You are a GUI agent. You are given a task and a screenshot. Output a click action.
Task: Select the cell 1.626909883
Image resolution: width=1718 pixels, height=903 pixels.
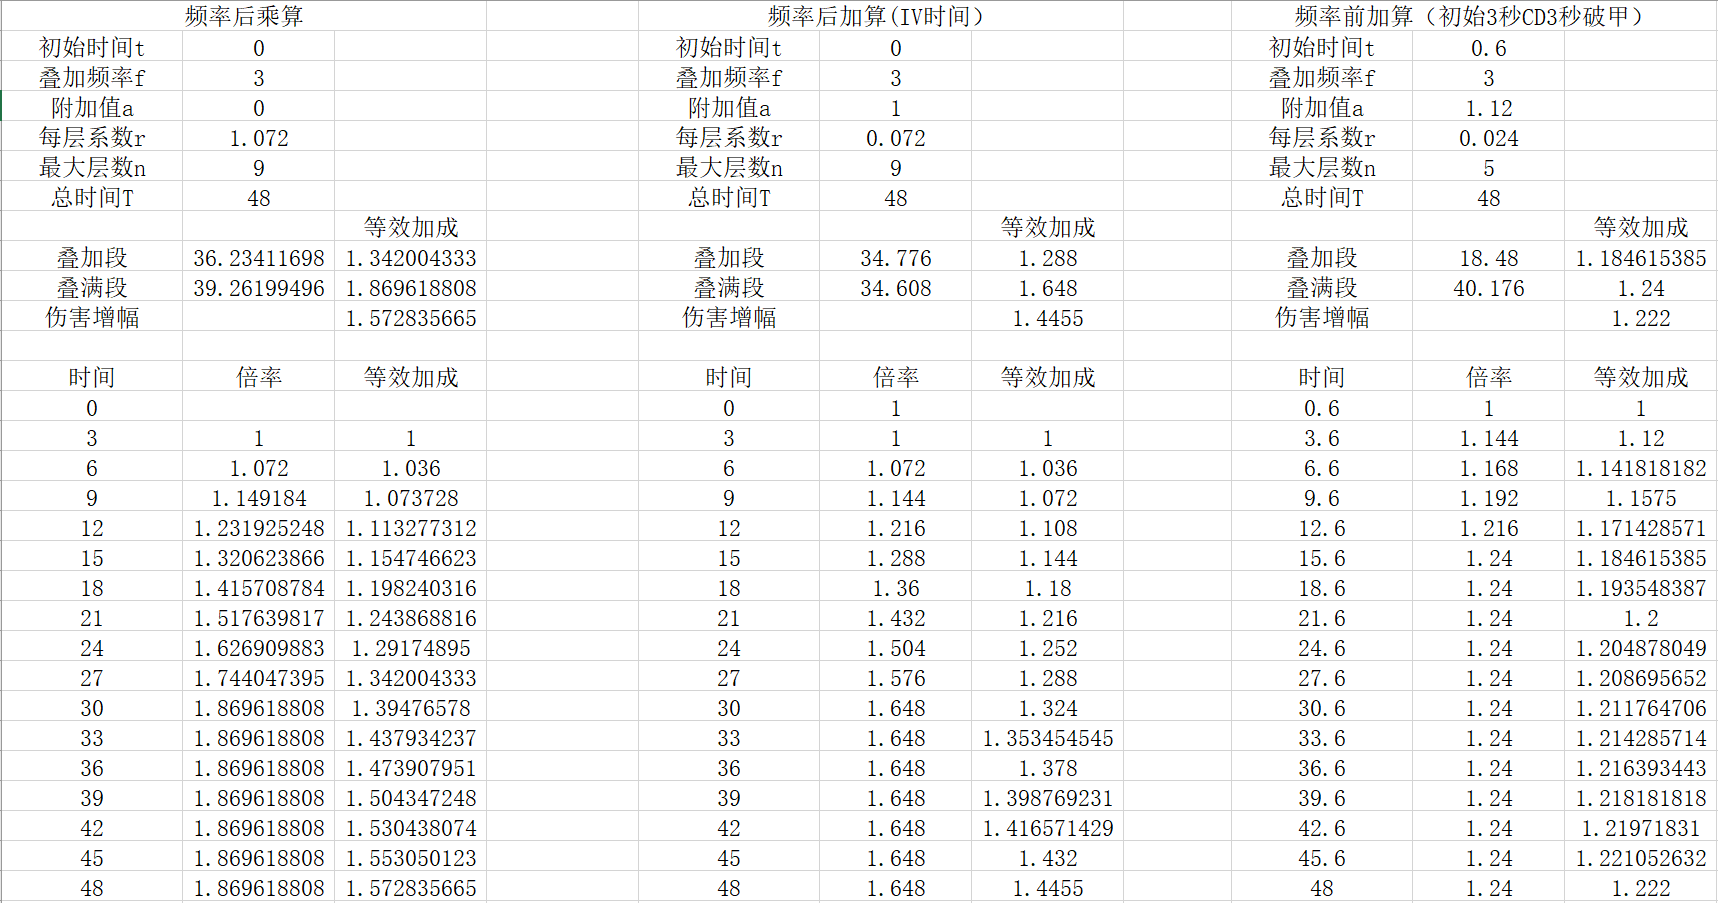tap(259, 648)
